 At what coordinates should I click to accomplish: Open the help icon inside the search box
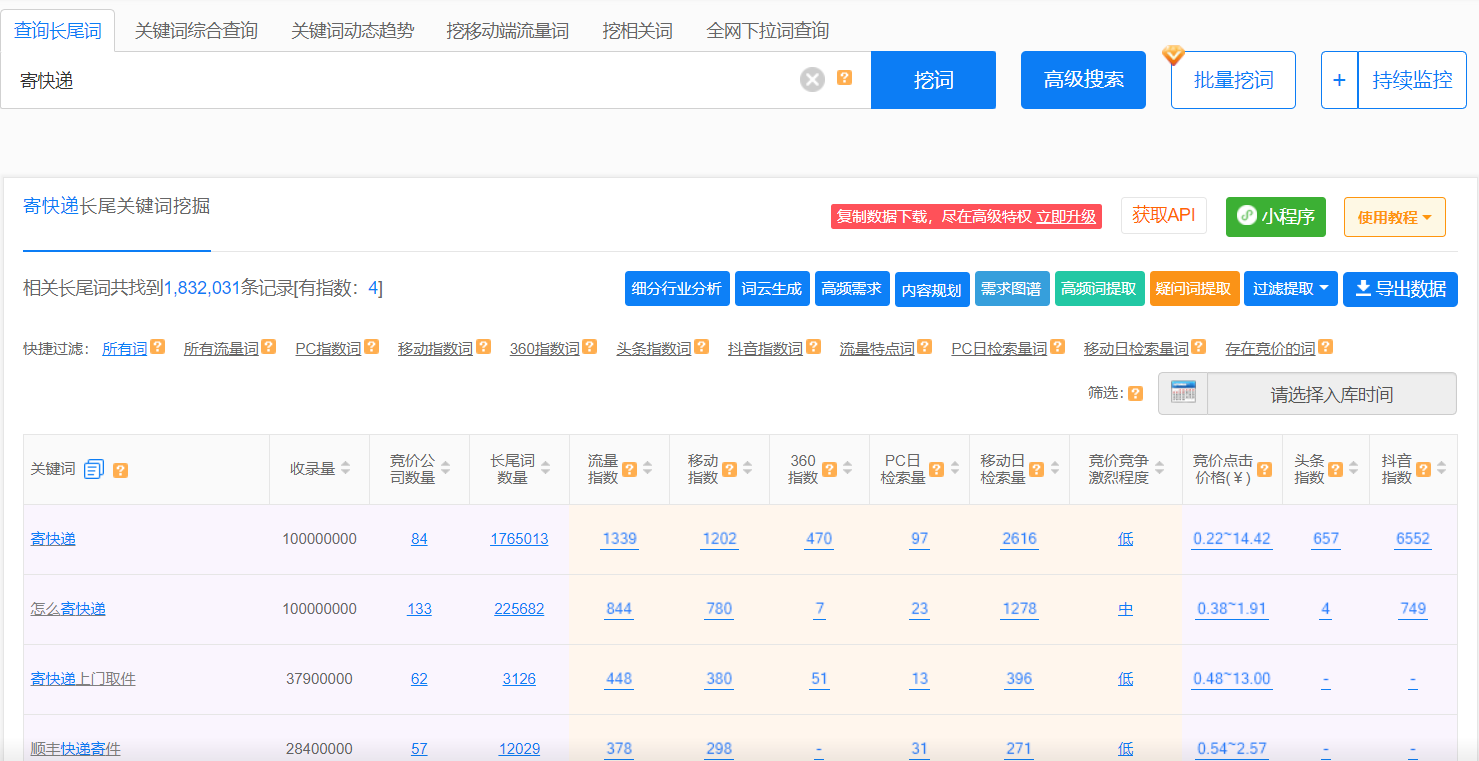pyautogui.click(x=845, y=77)
